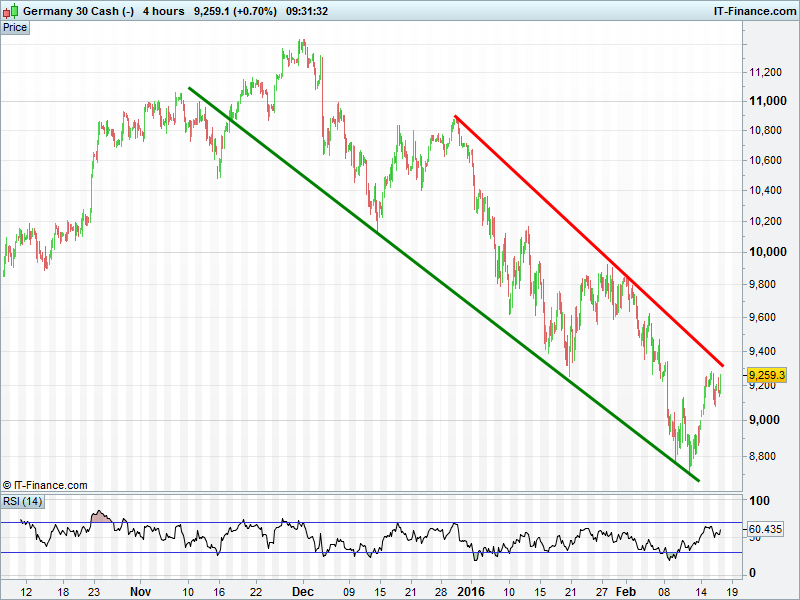
Task: Select the red descending trendline
Action: (589, 240)
